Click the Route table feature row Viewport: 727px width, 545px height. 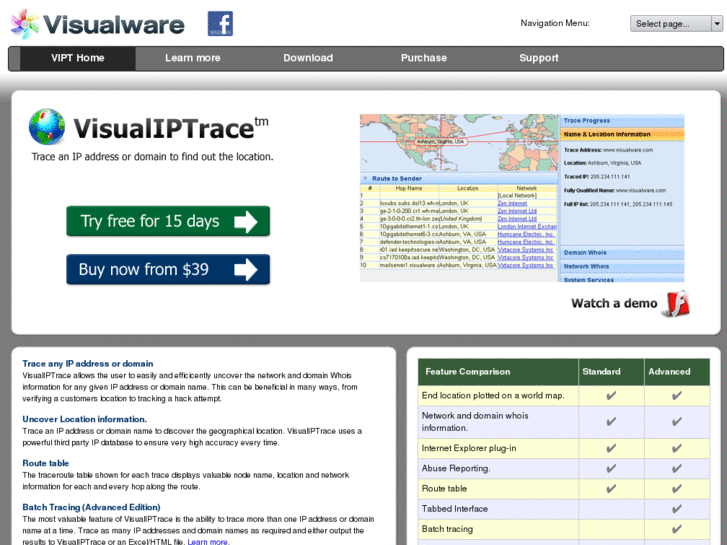click(564, 489)
